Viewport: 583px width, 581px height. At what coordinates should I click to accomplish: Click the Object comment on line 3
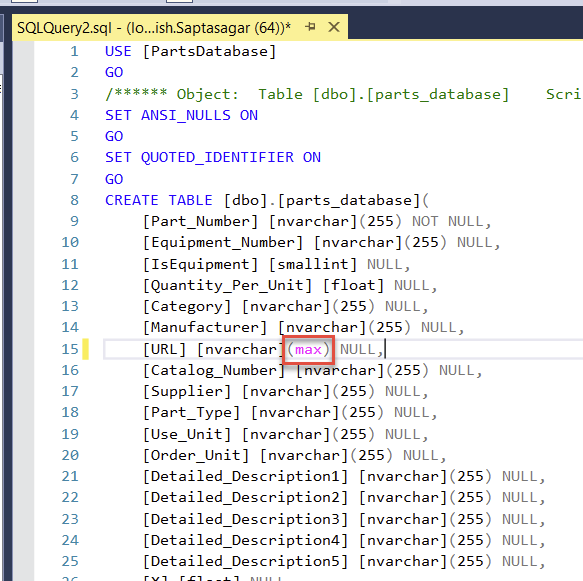tap(343, 94)
